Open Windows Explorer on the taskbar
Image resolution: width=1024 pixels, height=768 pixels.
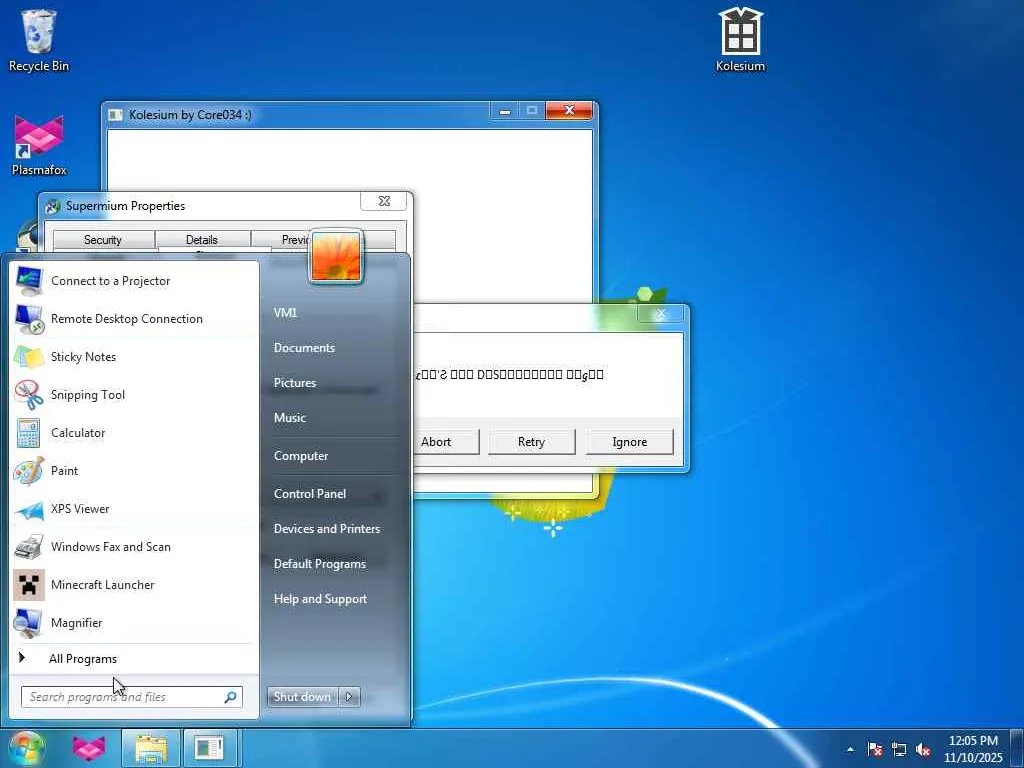(x=151, y=748)
